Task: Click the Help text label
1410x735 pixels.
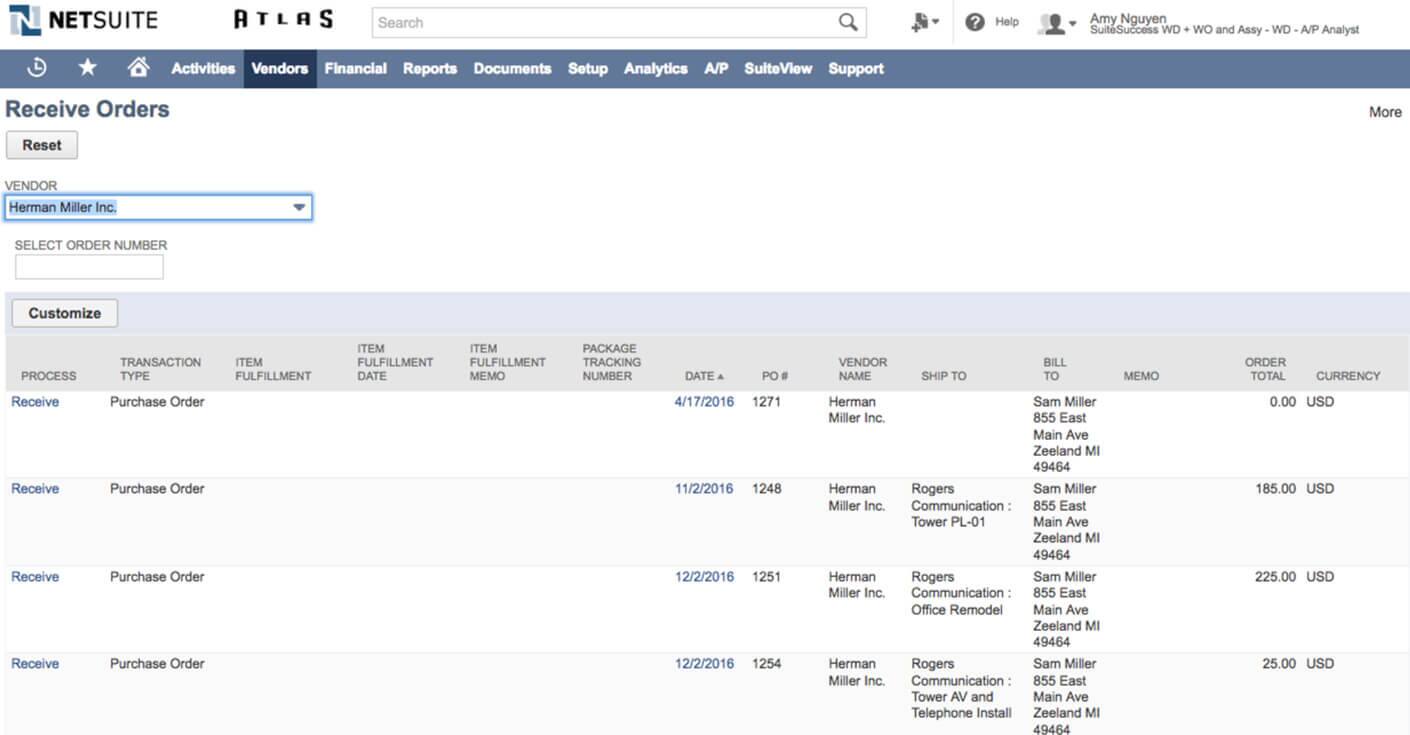Action: pos(1007,22)
